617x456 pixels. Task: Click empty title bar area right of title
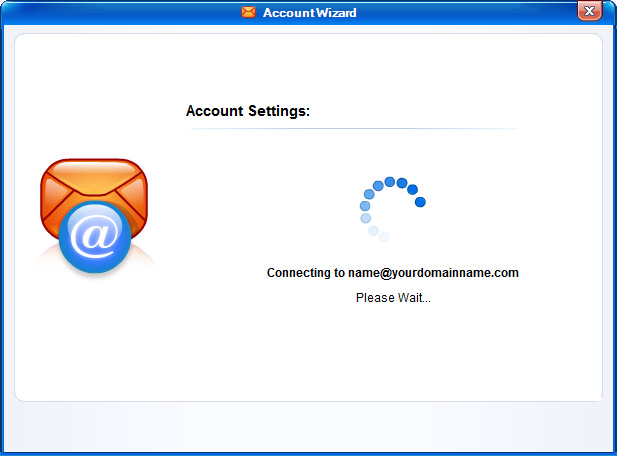(x=460, y=12)
